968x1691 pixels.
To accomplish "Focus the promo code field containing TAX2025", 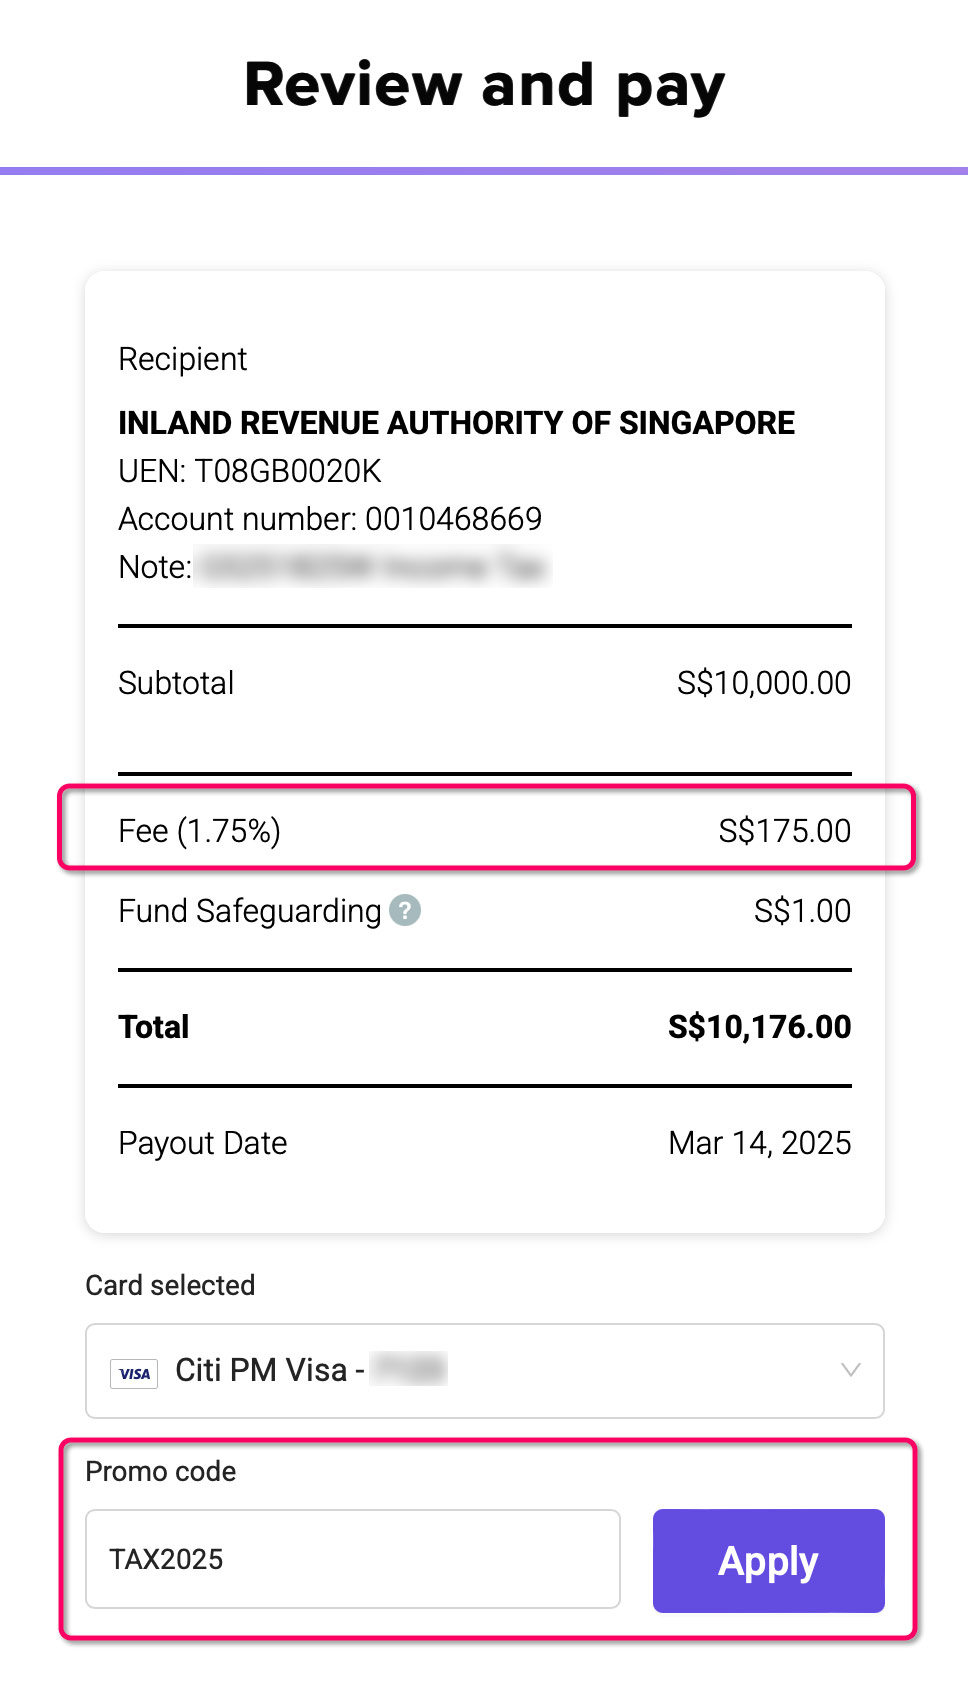I will coord(352,1559).
